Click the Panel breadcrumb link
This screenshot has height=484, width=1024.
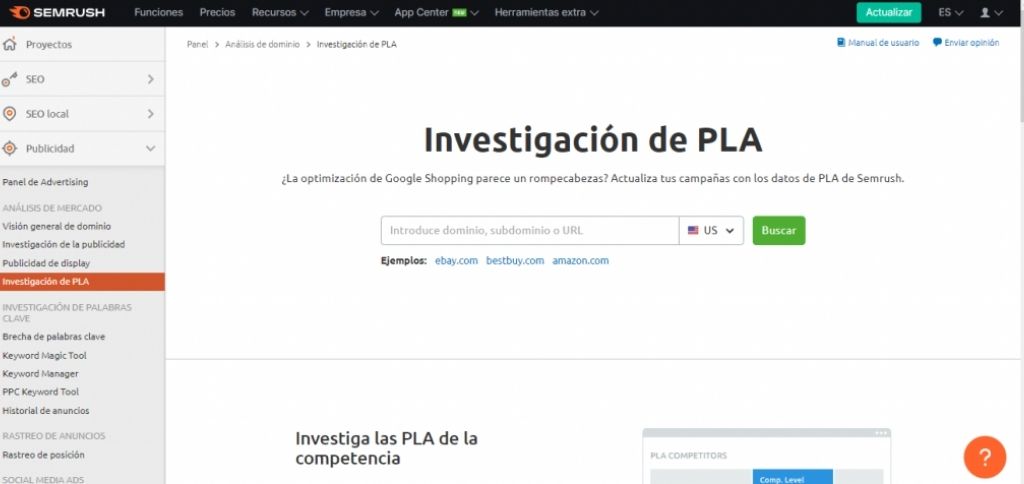[x=197, y=44]
